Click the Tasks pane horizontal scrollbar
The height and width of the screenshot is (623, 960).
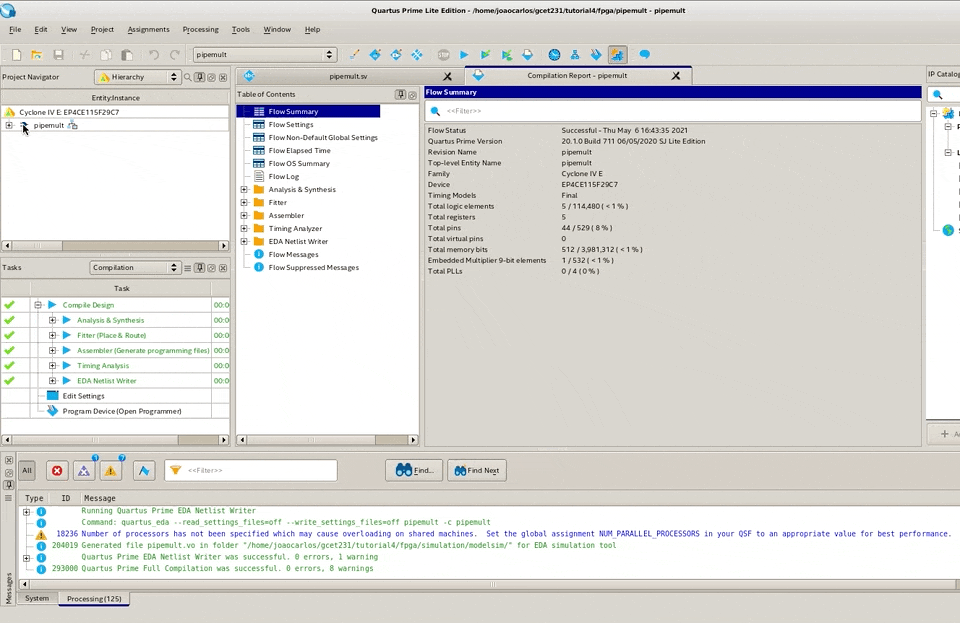[x=115, y=440]
